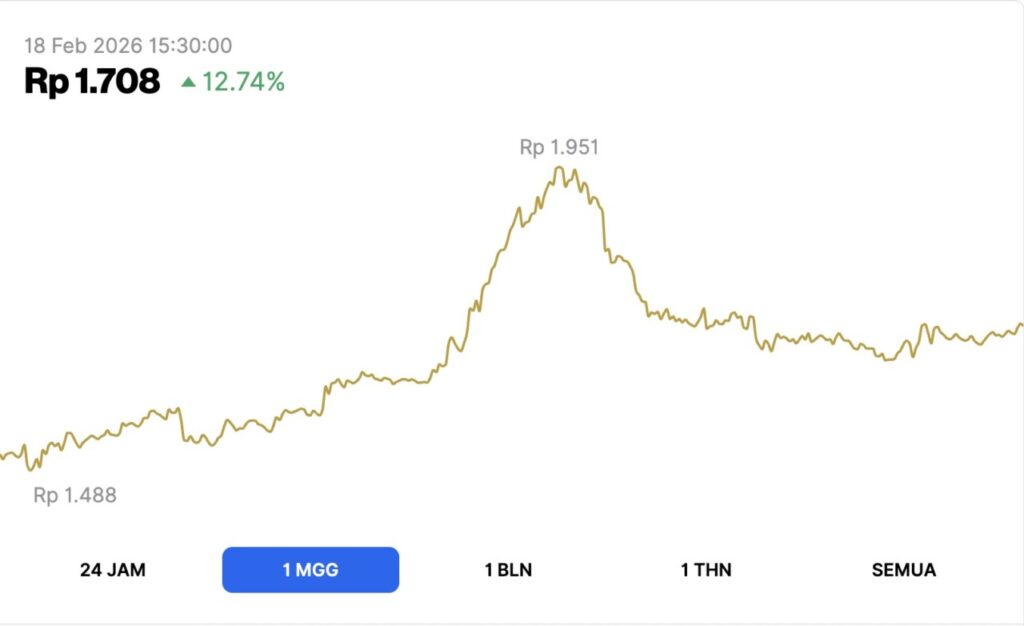
Task: Click the leftmost start of the price line
Action: click(3, 457)
